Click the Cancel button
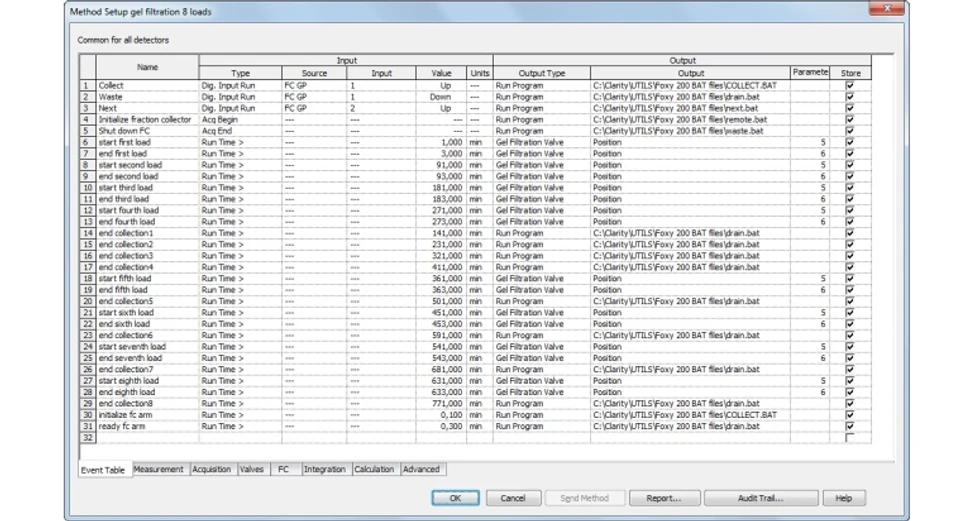Image resolution: width=960 pixels, height=521 pixels. (x=513, y=498)
